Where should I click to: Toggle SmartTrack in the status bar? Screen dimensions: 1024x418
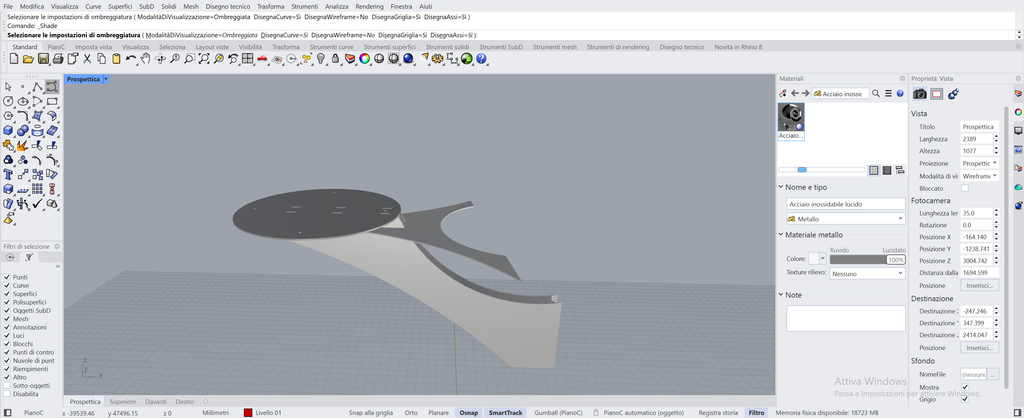505,413
